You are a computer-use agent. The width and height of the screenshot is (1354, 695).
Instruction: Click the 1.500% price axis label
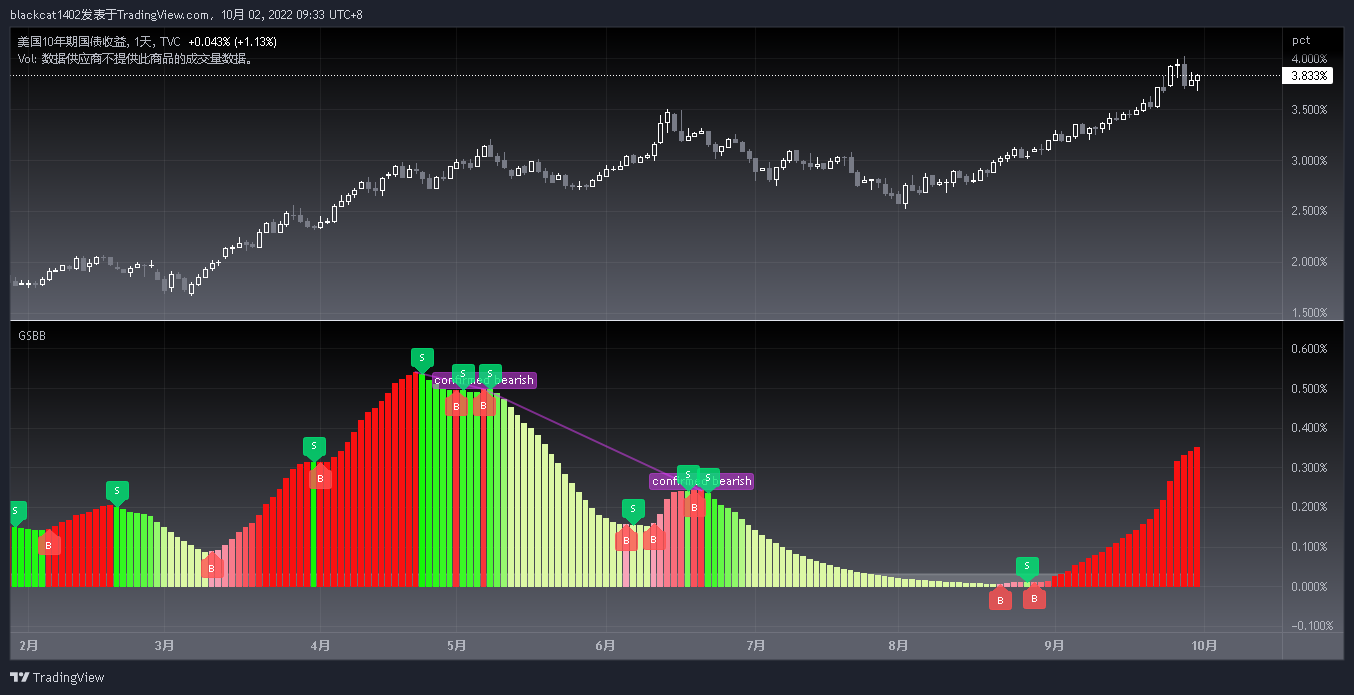pos(1309,313)
